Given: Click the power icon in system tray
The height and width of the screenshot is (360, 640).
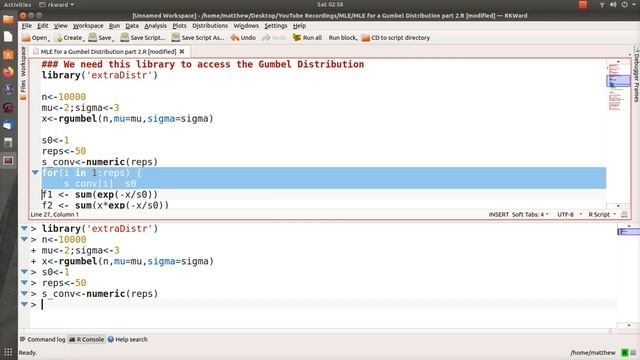Looking at the screenshot, I should pos(624,4).
